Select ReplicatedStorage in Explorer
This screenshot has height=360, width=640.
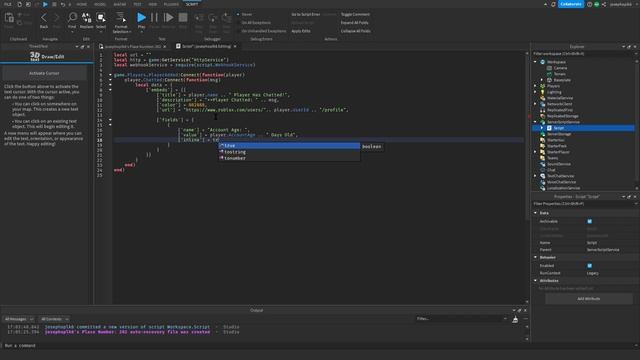click(562, 116)
